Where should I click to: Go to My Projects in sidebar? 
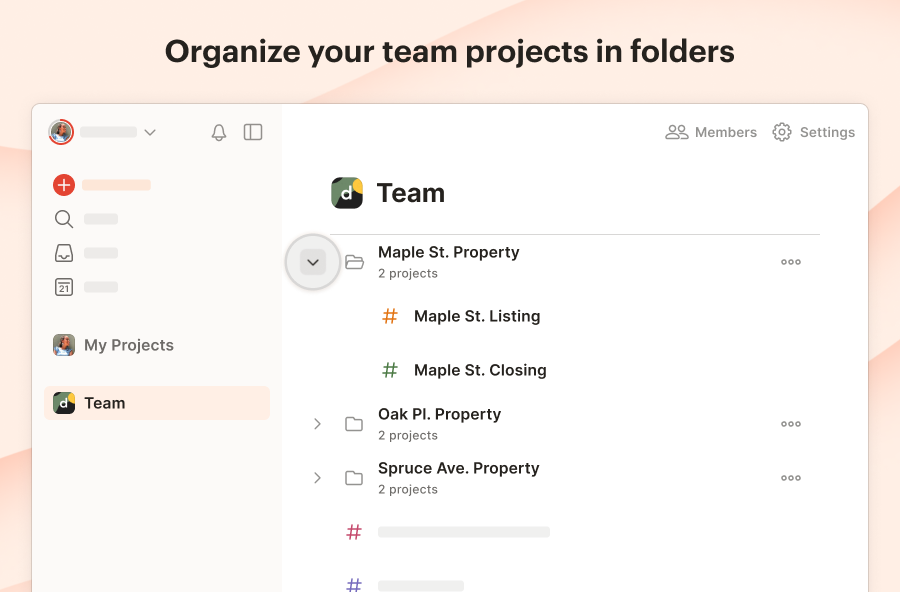(x=128, y=345)
